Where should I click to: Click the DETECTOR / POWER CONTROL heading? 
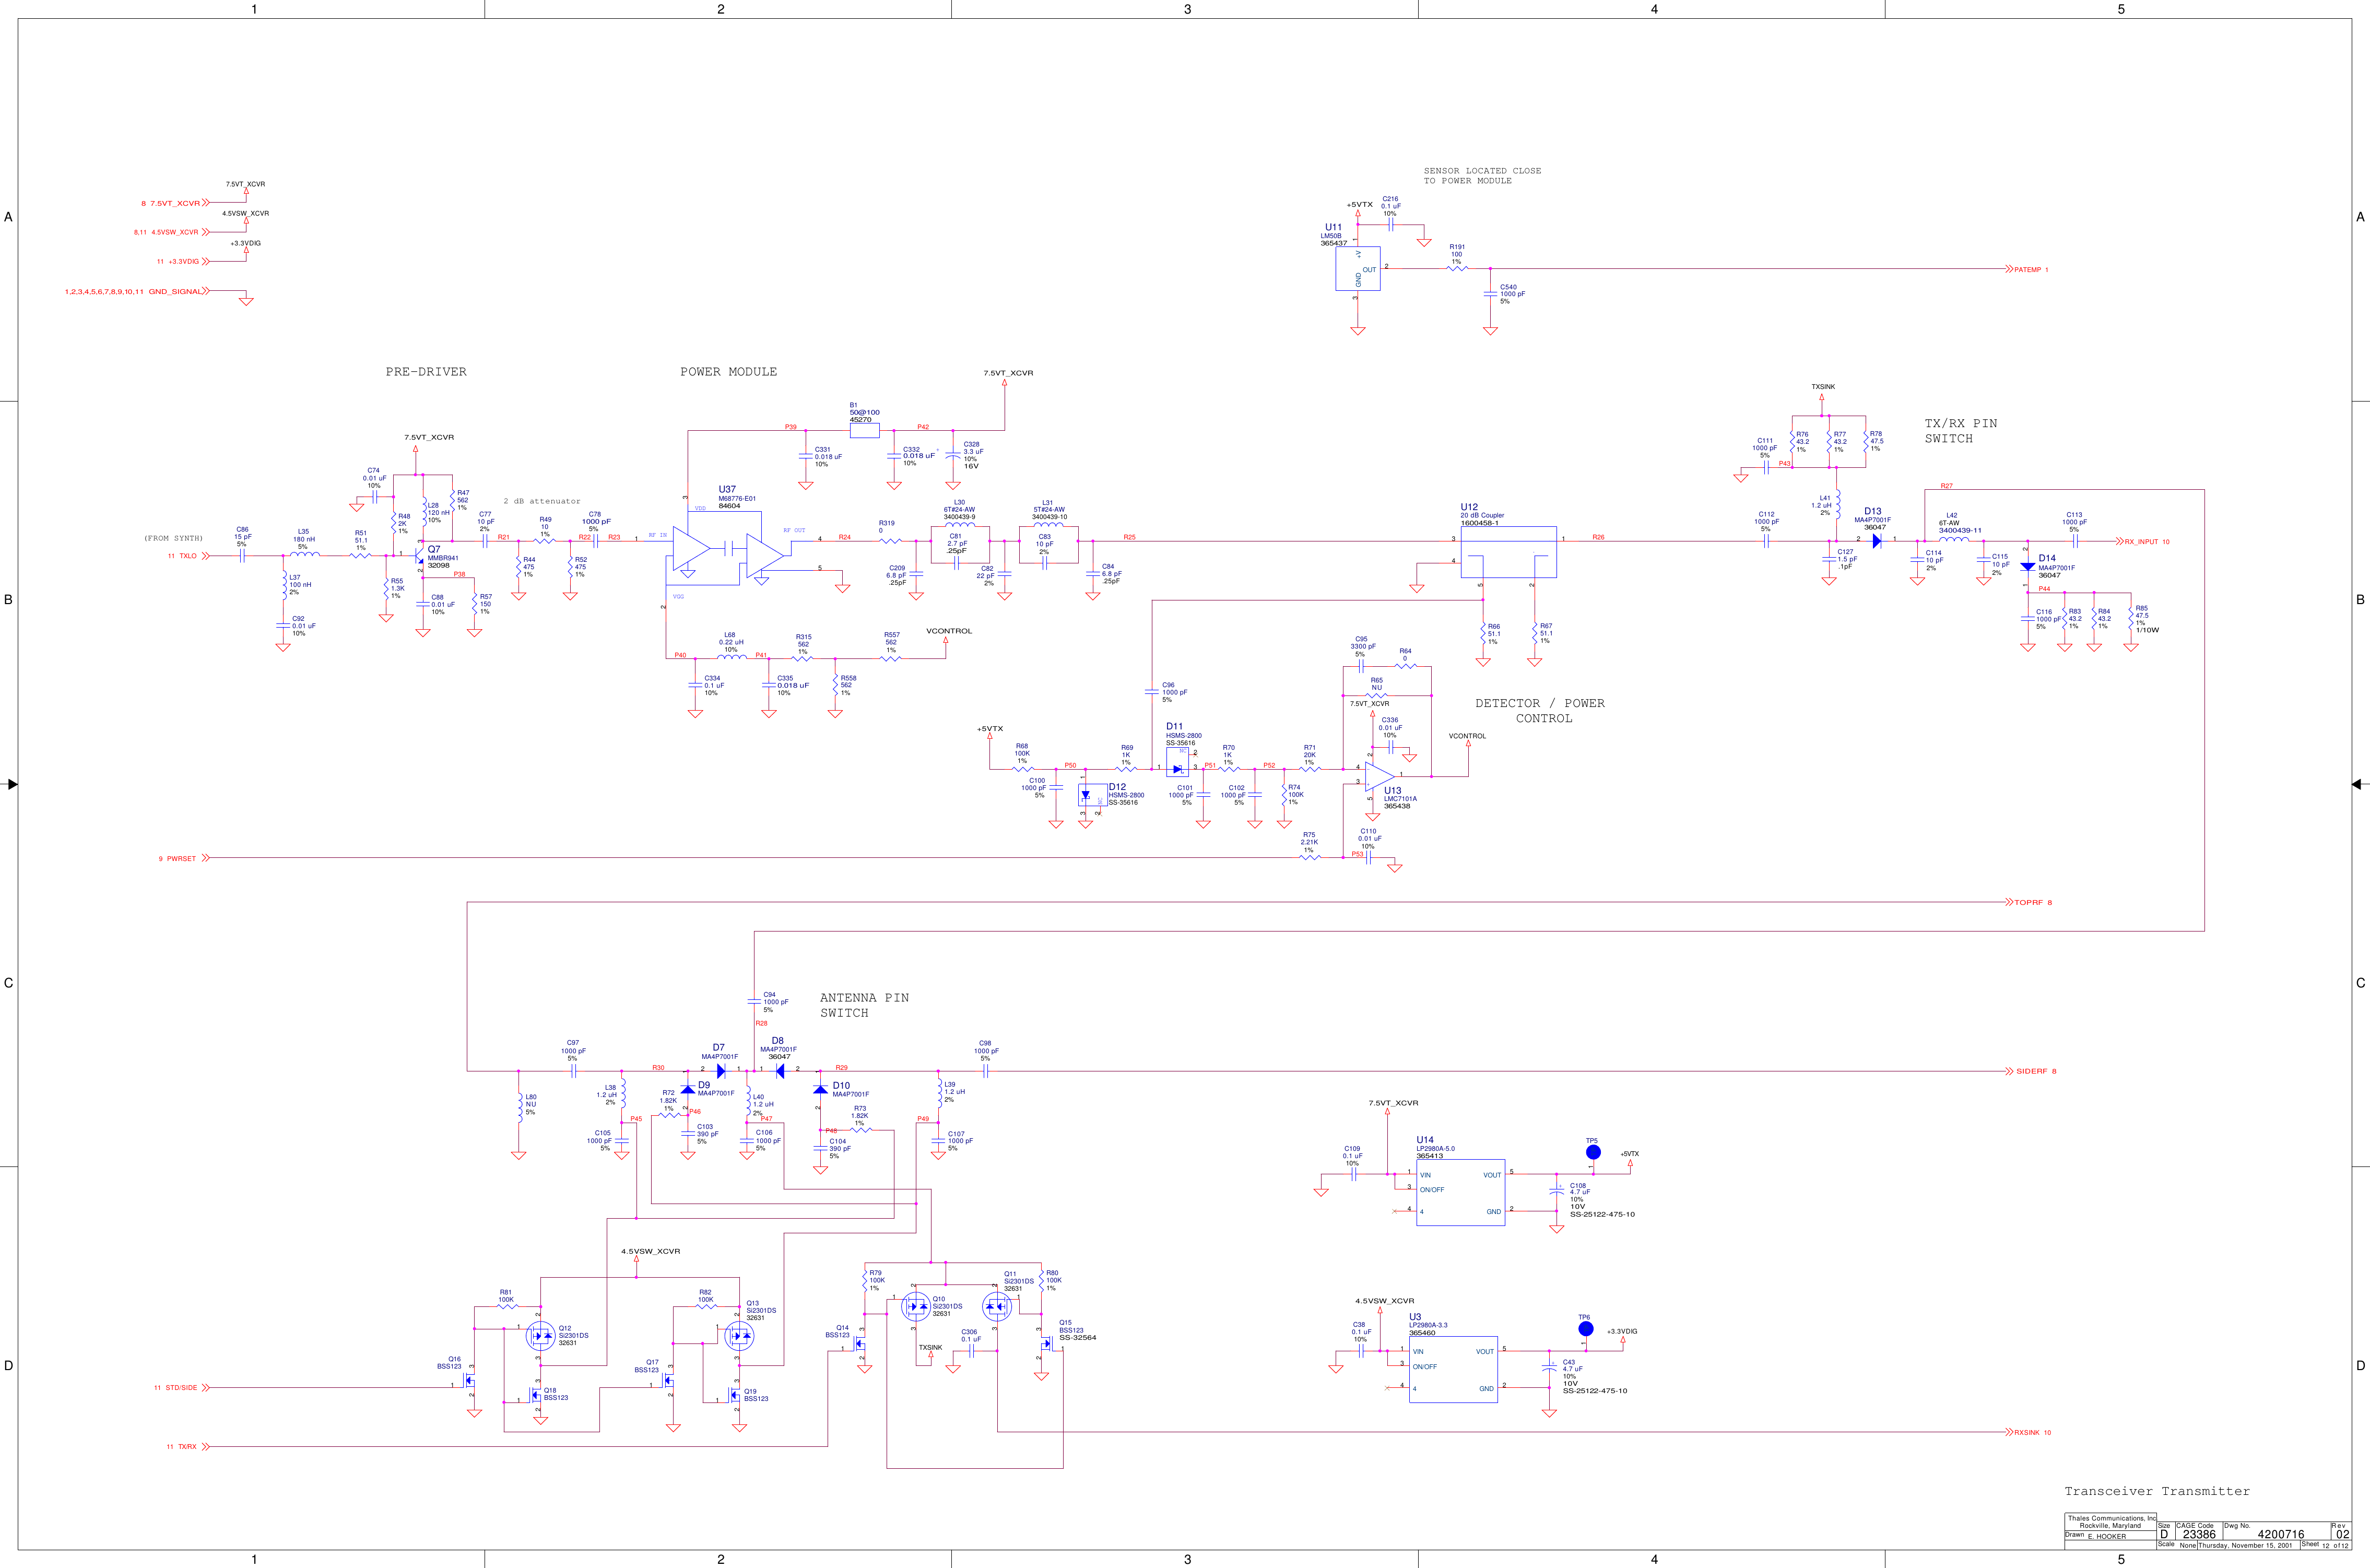point(1540,711)
